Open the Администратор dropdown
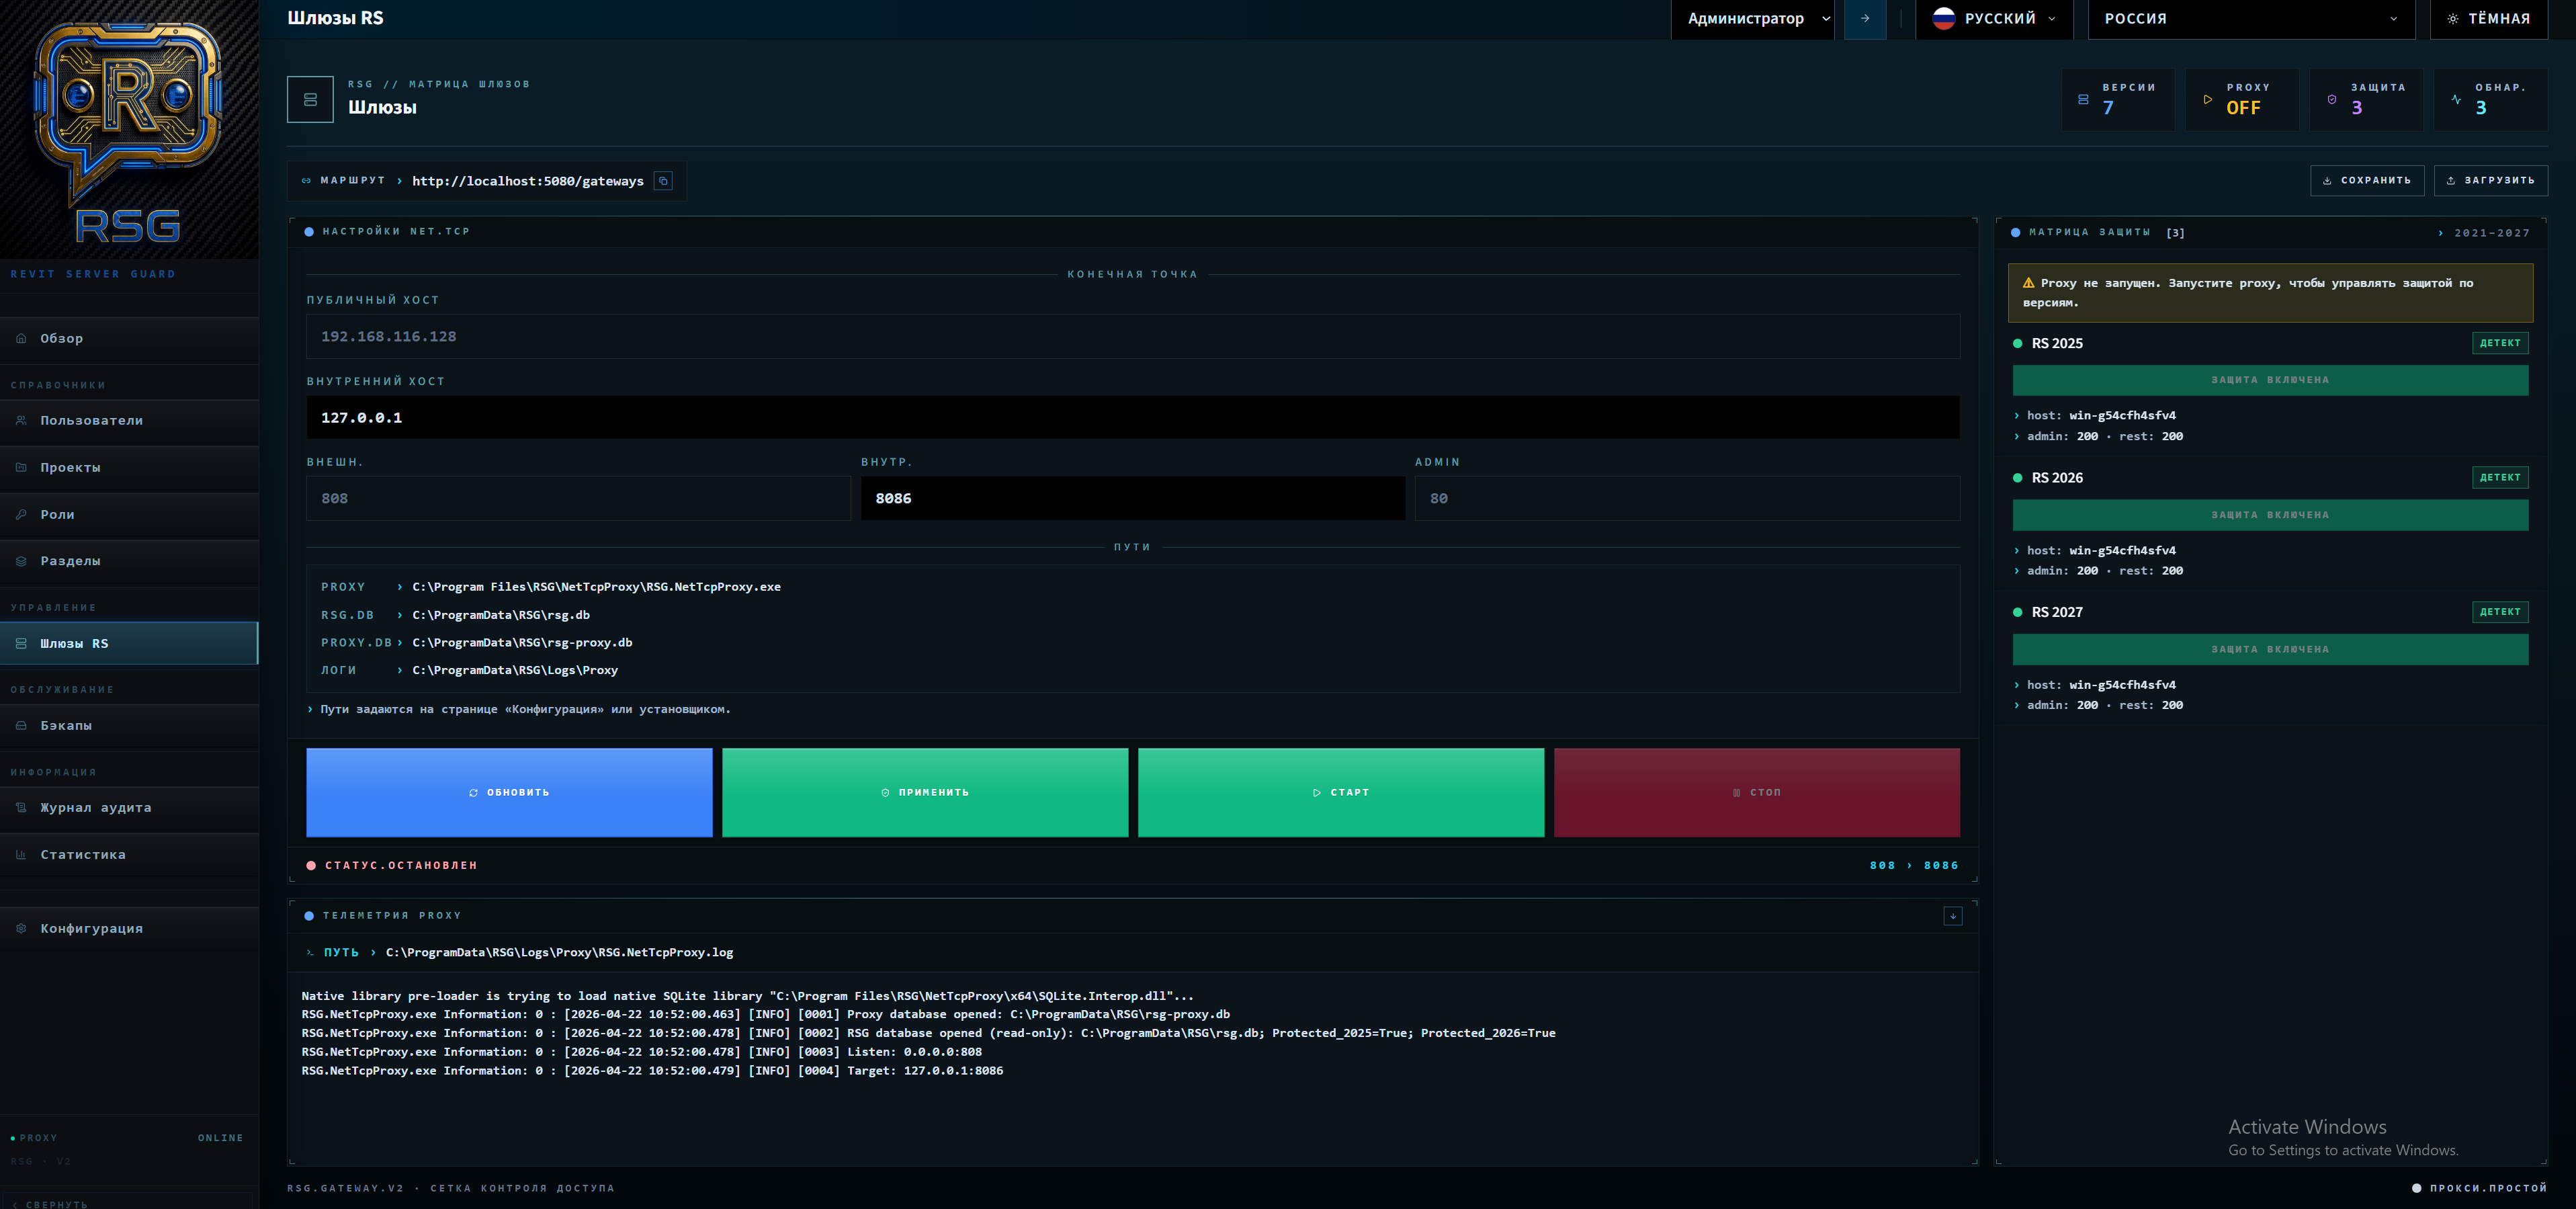 tap(1753, 18)
